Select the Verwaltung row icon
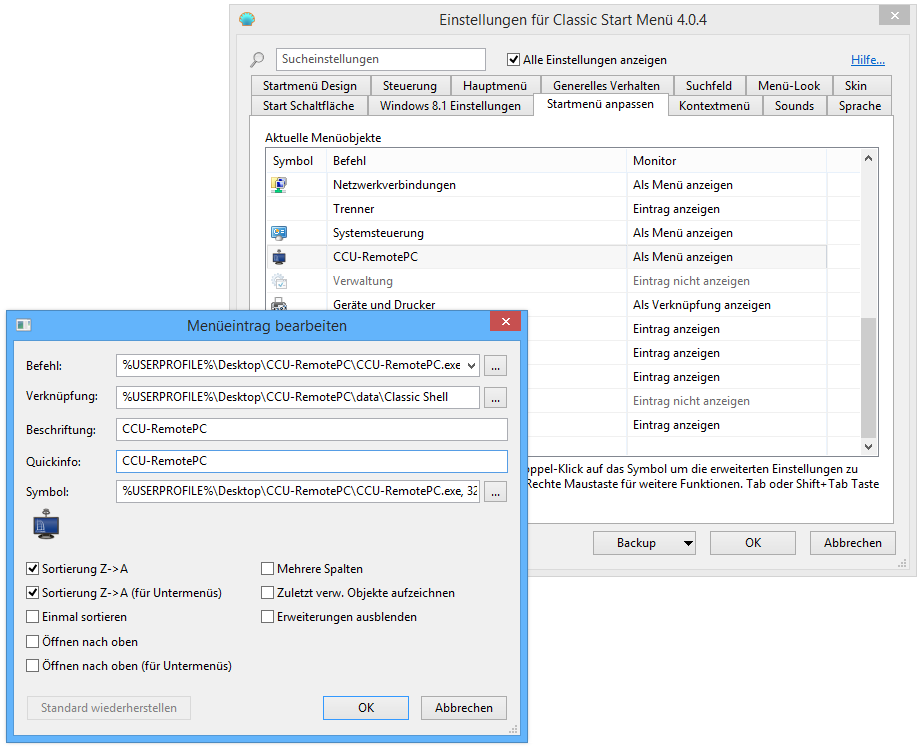The width and height of the screenshot is (923, 749). tap(279, 281)
